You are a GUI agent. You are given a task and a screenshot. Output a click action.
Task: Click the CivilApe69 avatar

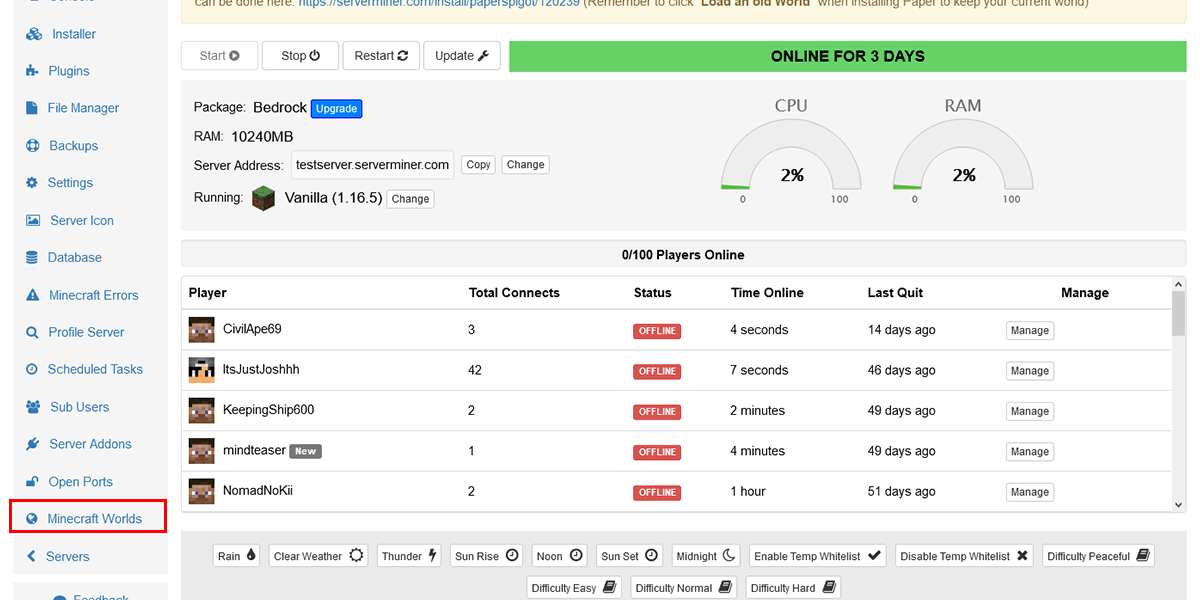tap(202, 330)
